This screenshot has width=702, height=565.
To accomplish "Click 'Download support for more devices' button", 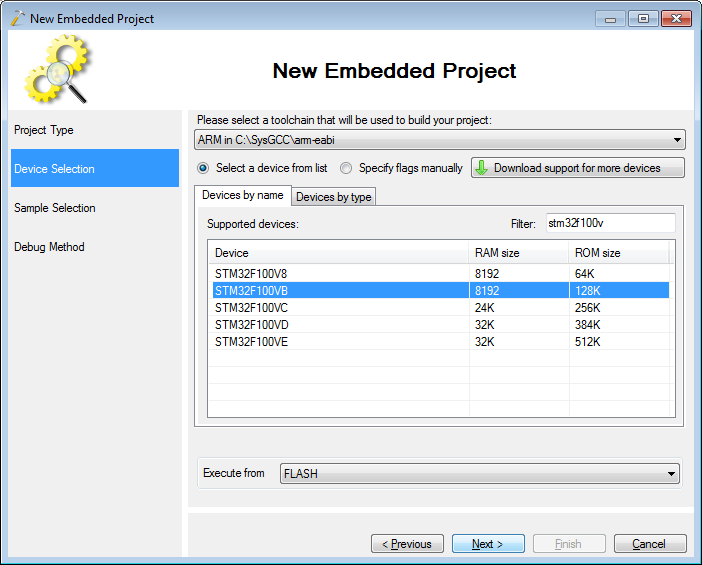I will click(578, 168).
